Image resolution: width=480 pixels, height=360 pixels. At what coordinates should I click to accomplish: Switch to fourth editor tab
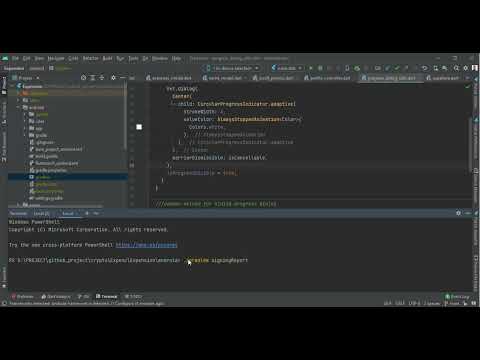point(327,78)
